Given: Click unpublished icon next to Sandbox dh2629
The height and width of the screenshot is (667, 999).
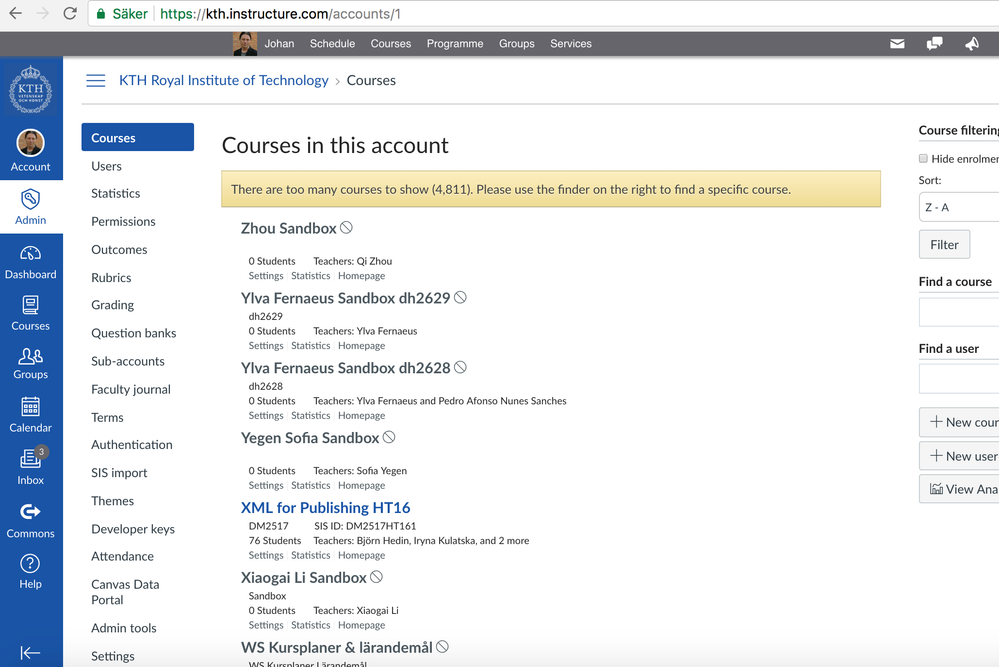Looking at the screenshot, I should pyautogui.click(x=460, y=298).
